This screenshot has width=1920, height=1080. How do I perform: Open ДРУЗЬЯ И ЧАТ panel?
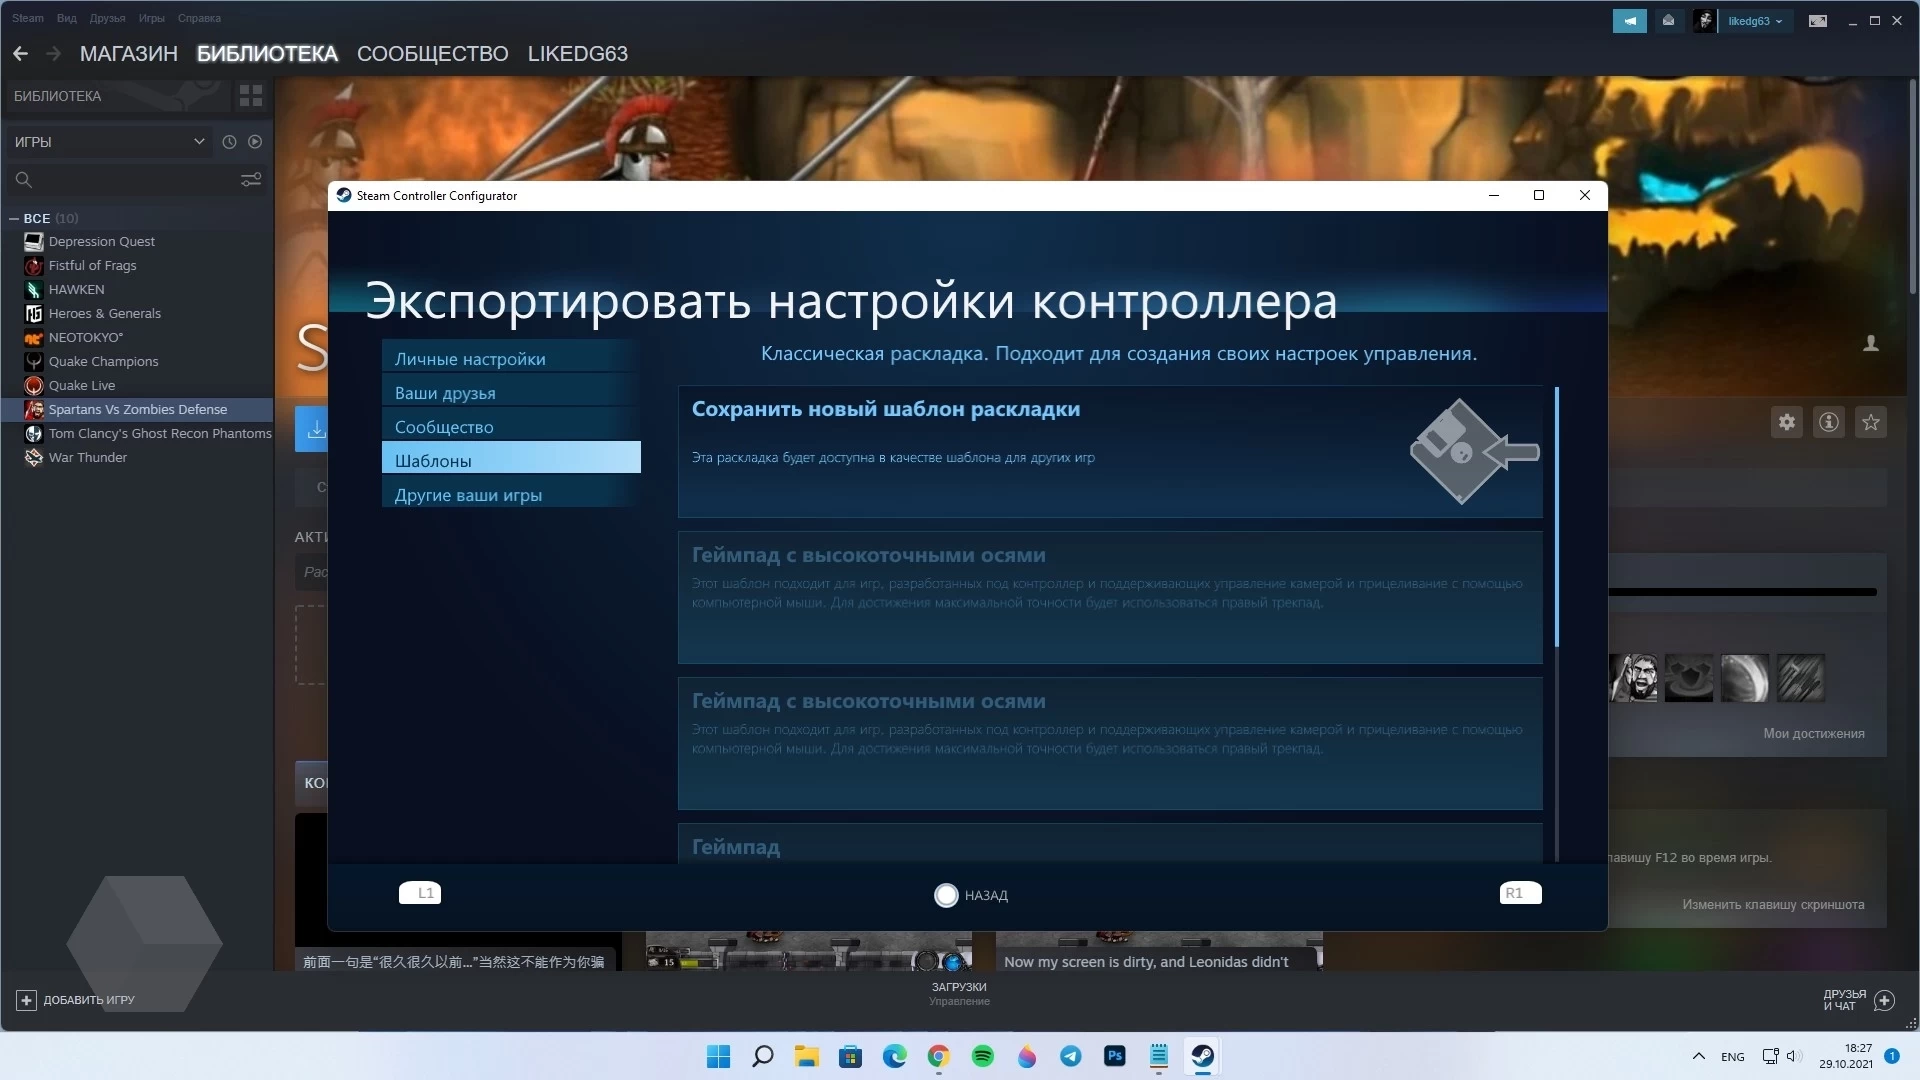click(x=1858, y=1000)
